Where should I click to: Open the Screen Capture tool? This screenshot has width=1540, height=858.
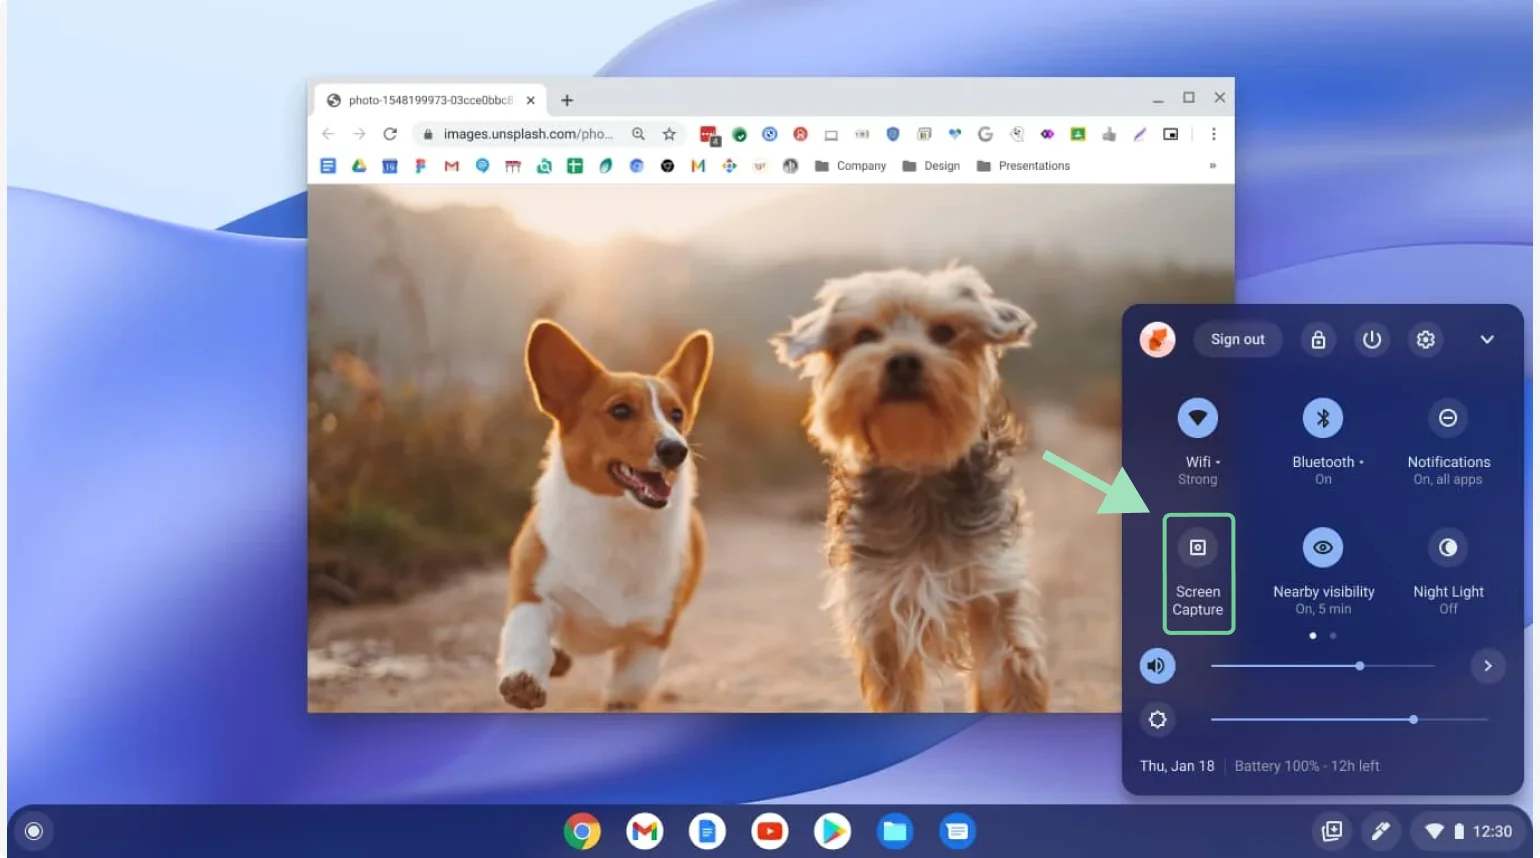point(1198,574)
